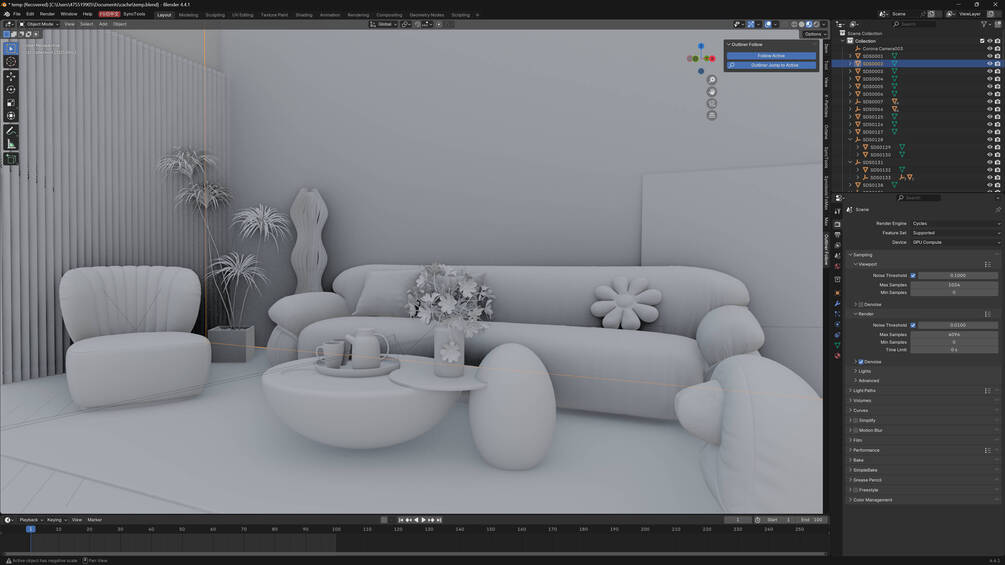Select the Measure tool

[11, 144]
